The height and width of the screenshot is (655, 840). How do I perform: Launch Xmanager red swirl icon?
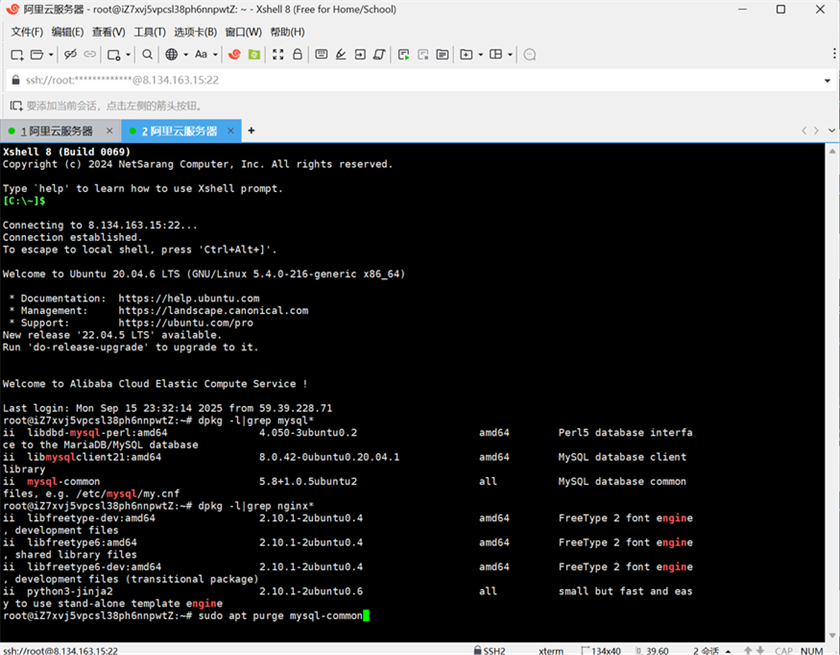(x=234, y=54)
